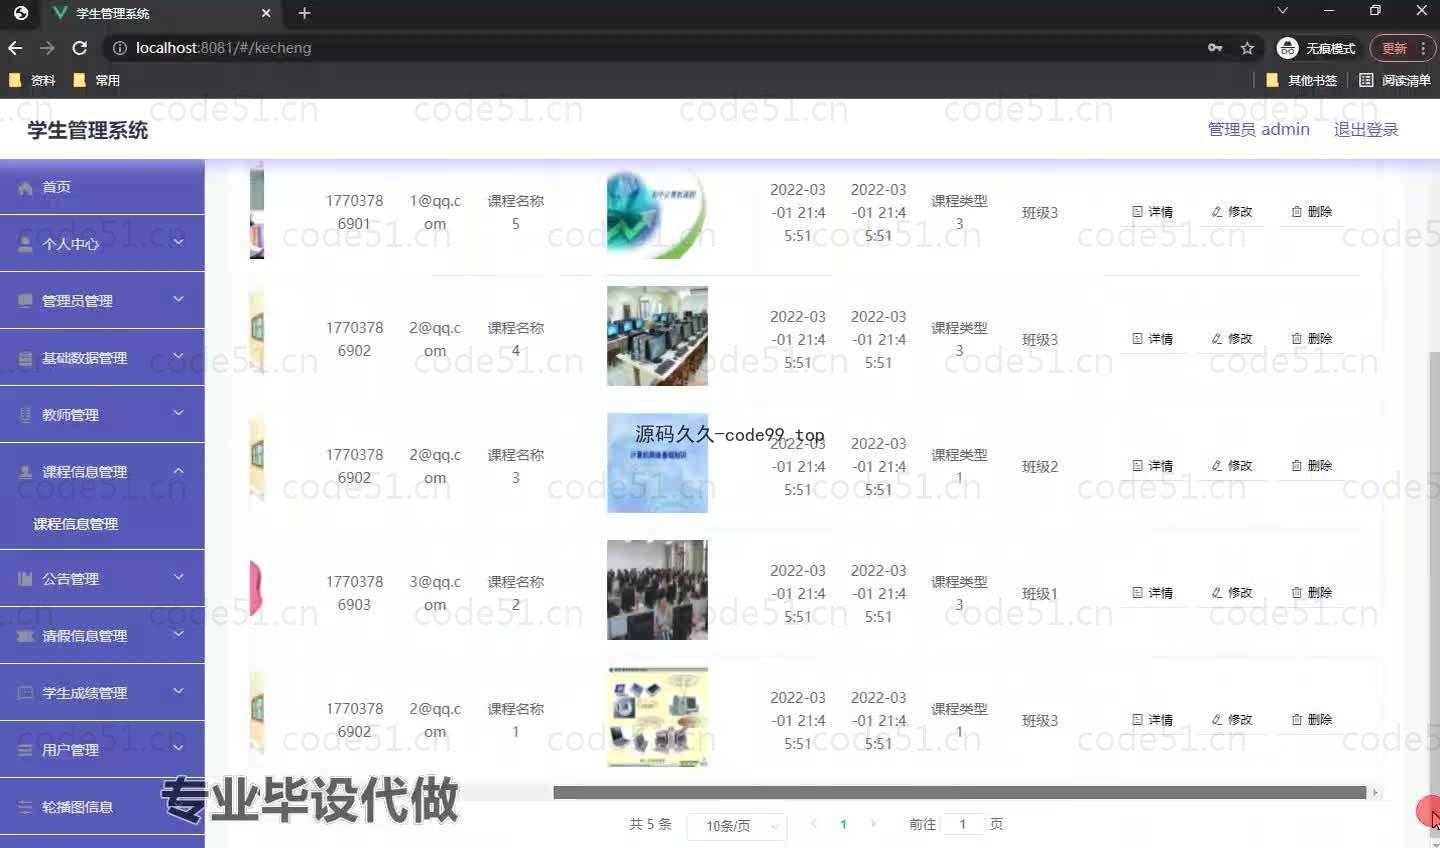
Task: Reload the page with the refresh icon
Action: pos(80,48)
